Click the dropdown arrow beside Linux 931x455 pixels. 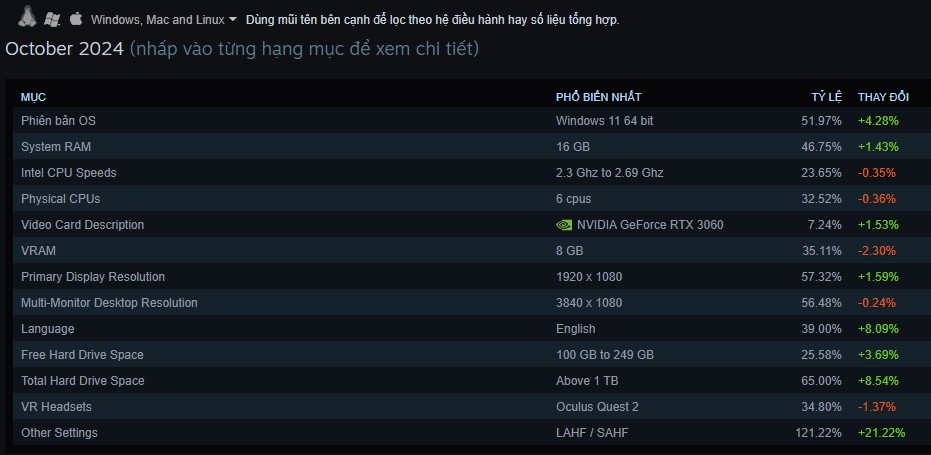point(232,20)
